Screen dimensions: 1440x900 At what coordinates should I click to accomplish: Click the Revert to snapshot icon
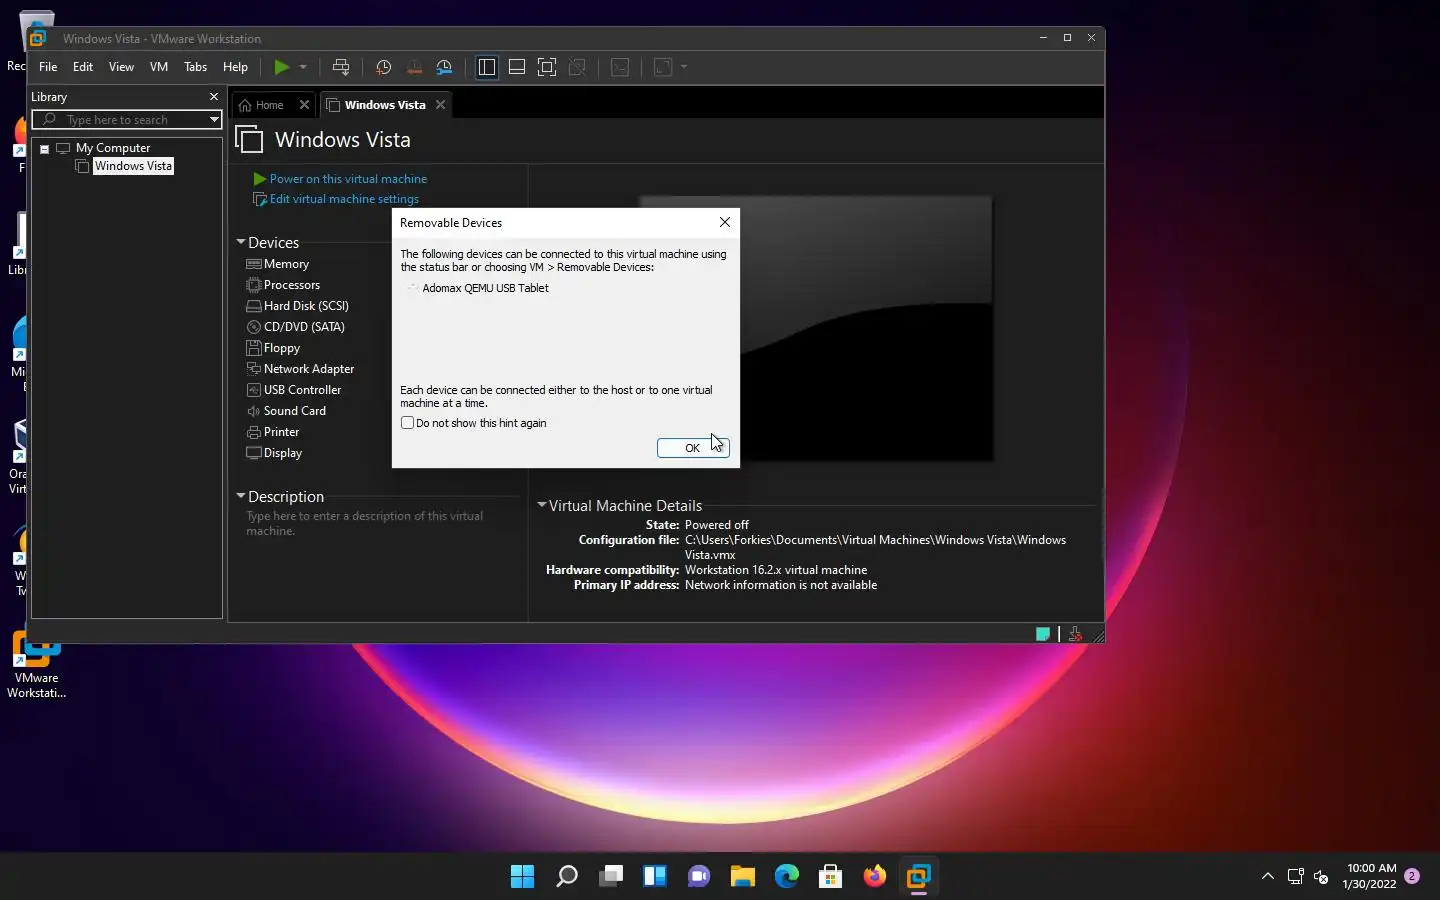[414, 67]
